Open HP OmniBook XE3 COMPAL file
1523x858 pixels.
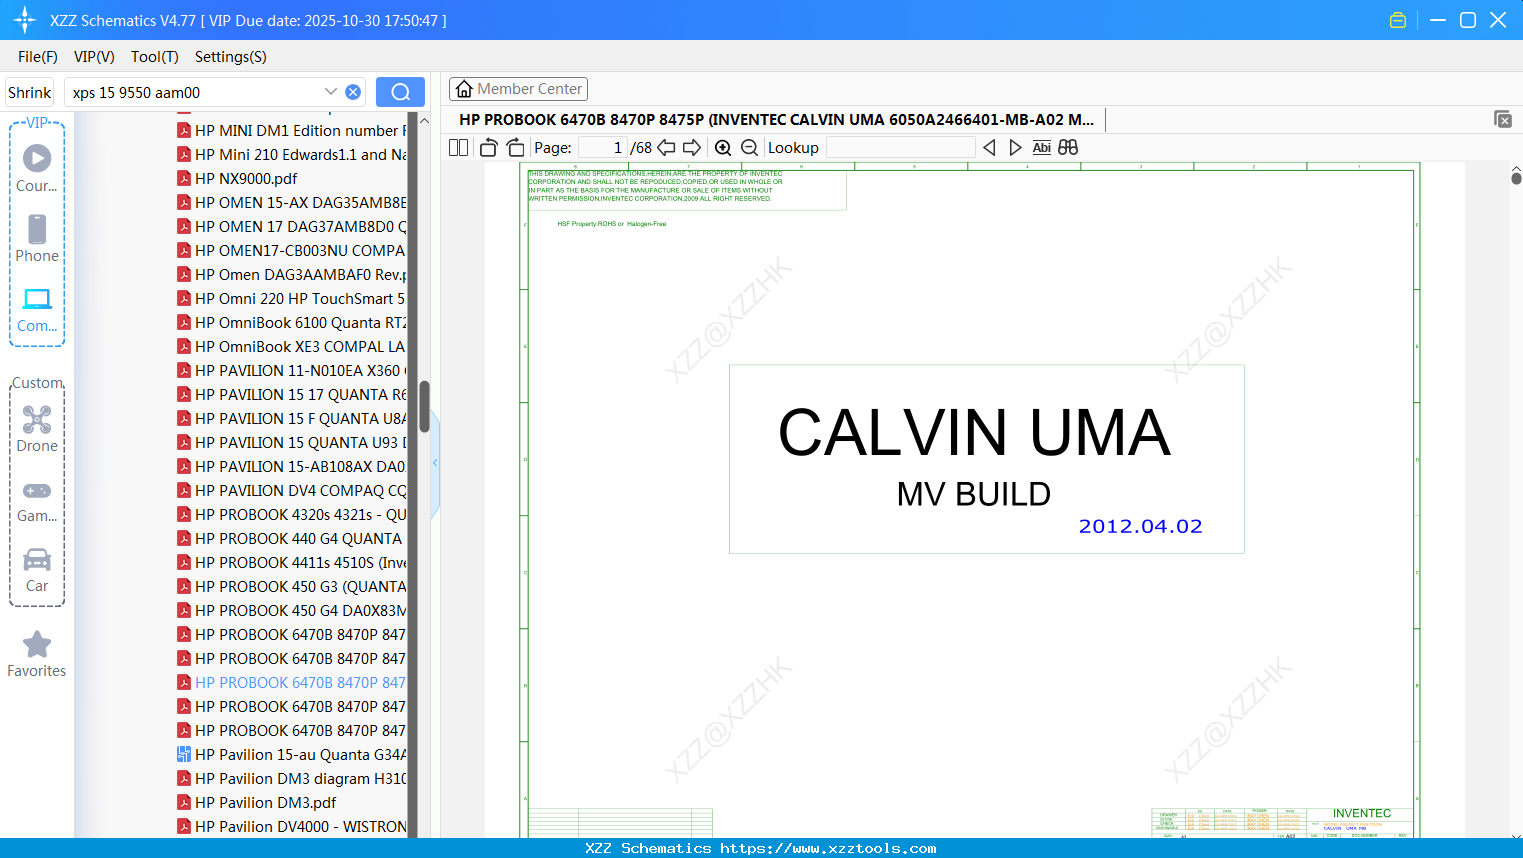[292, 346]
